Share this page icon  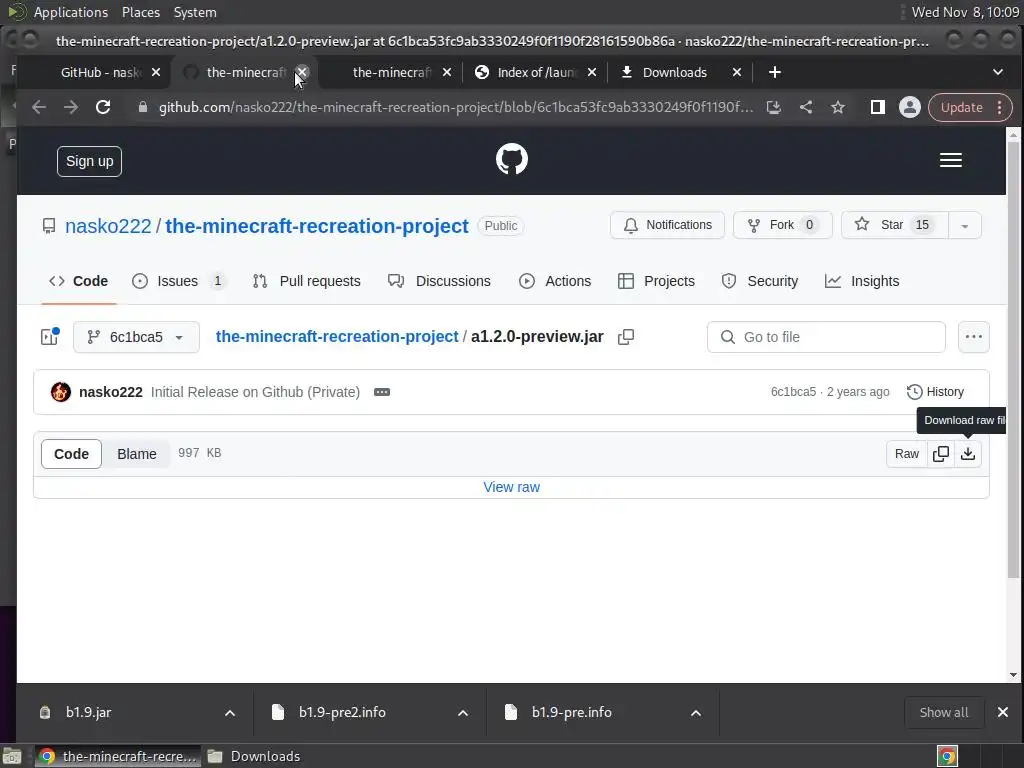pyautogui.click(x=806, y=107)
